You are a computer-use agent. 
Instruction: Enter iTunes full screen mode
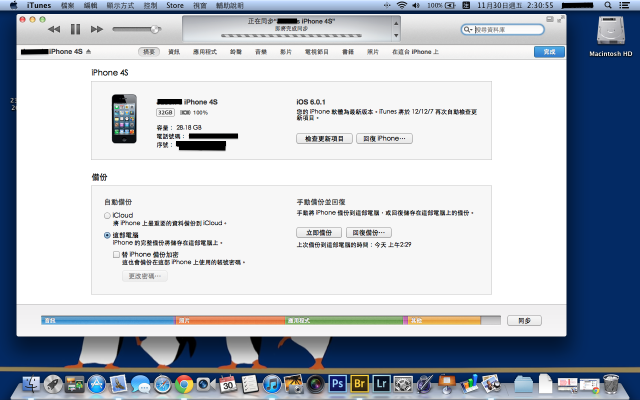[560, 19]
